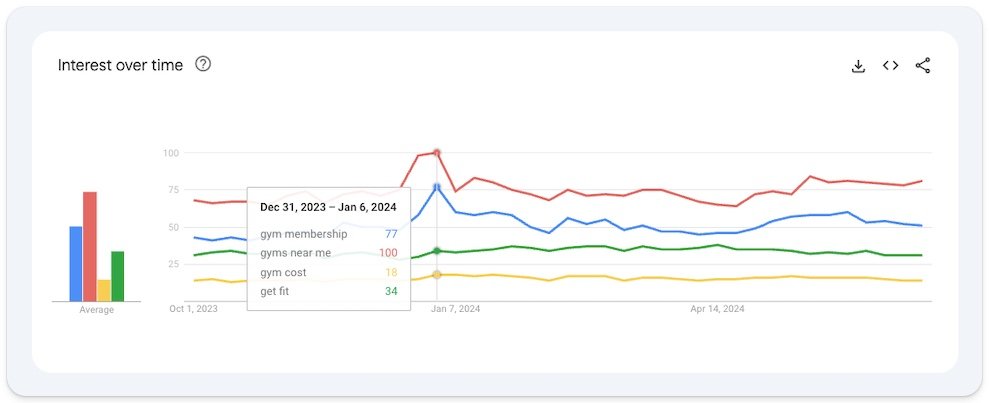Image resolution: width=989 pixels, height=403 pixels.
Task: Click the "Average" label under bars
Action: click(97, 310)
